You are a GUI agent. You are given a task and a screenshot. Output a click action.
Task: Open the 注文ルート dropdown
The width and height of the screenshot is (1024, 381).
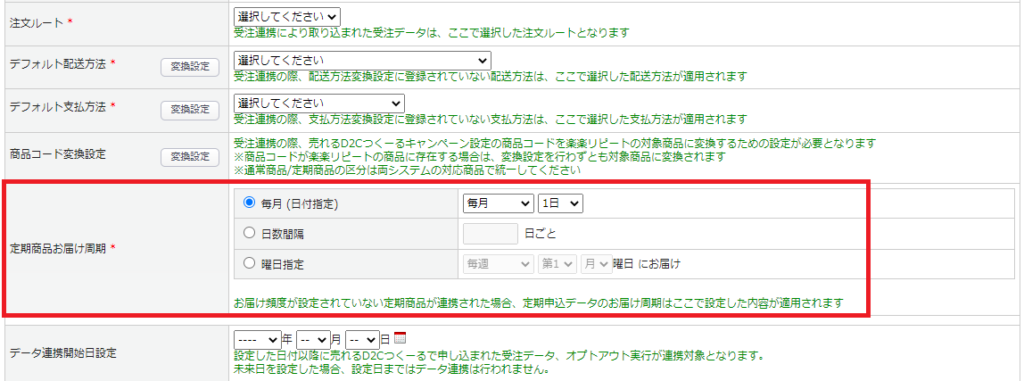click(x=287, y=17)
